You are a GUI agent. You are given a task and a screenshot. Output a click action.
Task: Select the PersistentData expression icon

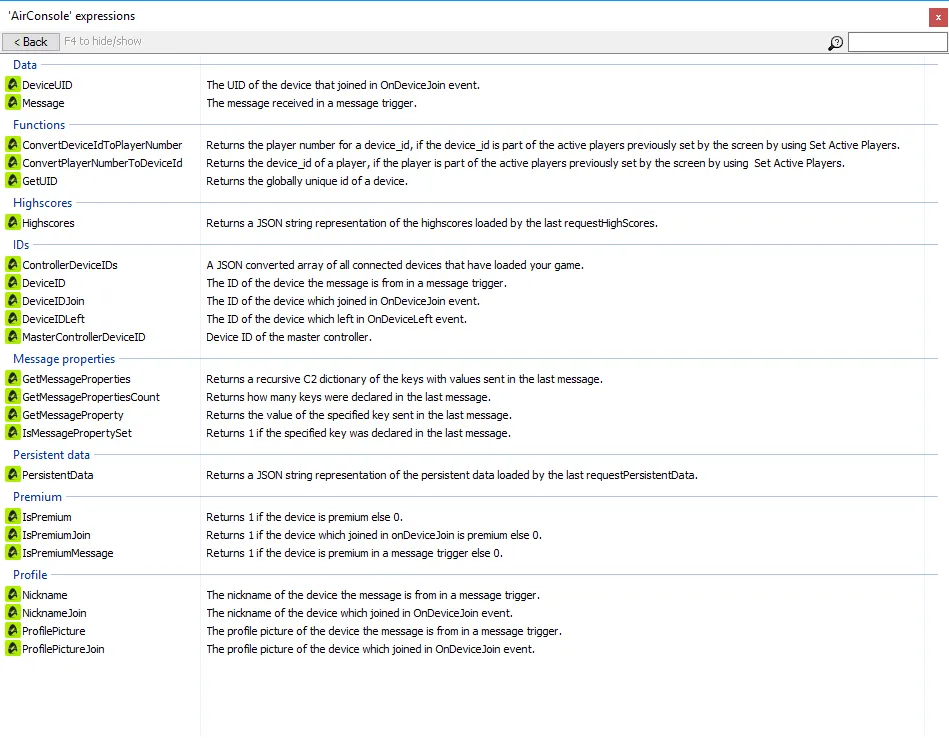coord(13,474)
